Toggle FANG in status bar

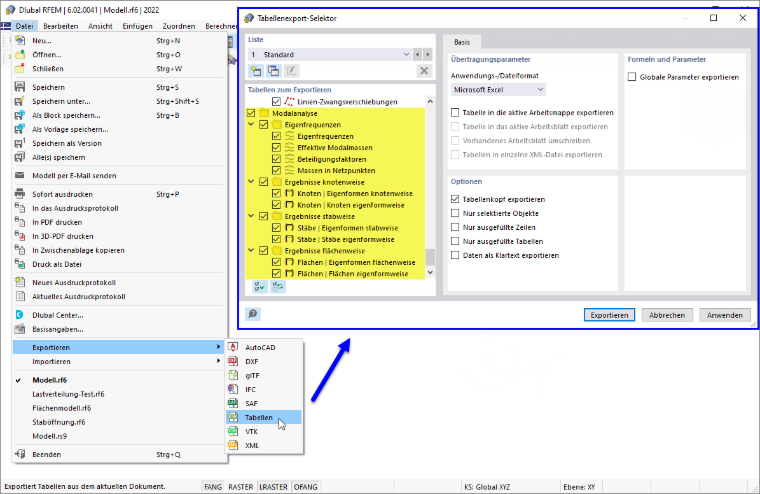tap(213, 487)
